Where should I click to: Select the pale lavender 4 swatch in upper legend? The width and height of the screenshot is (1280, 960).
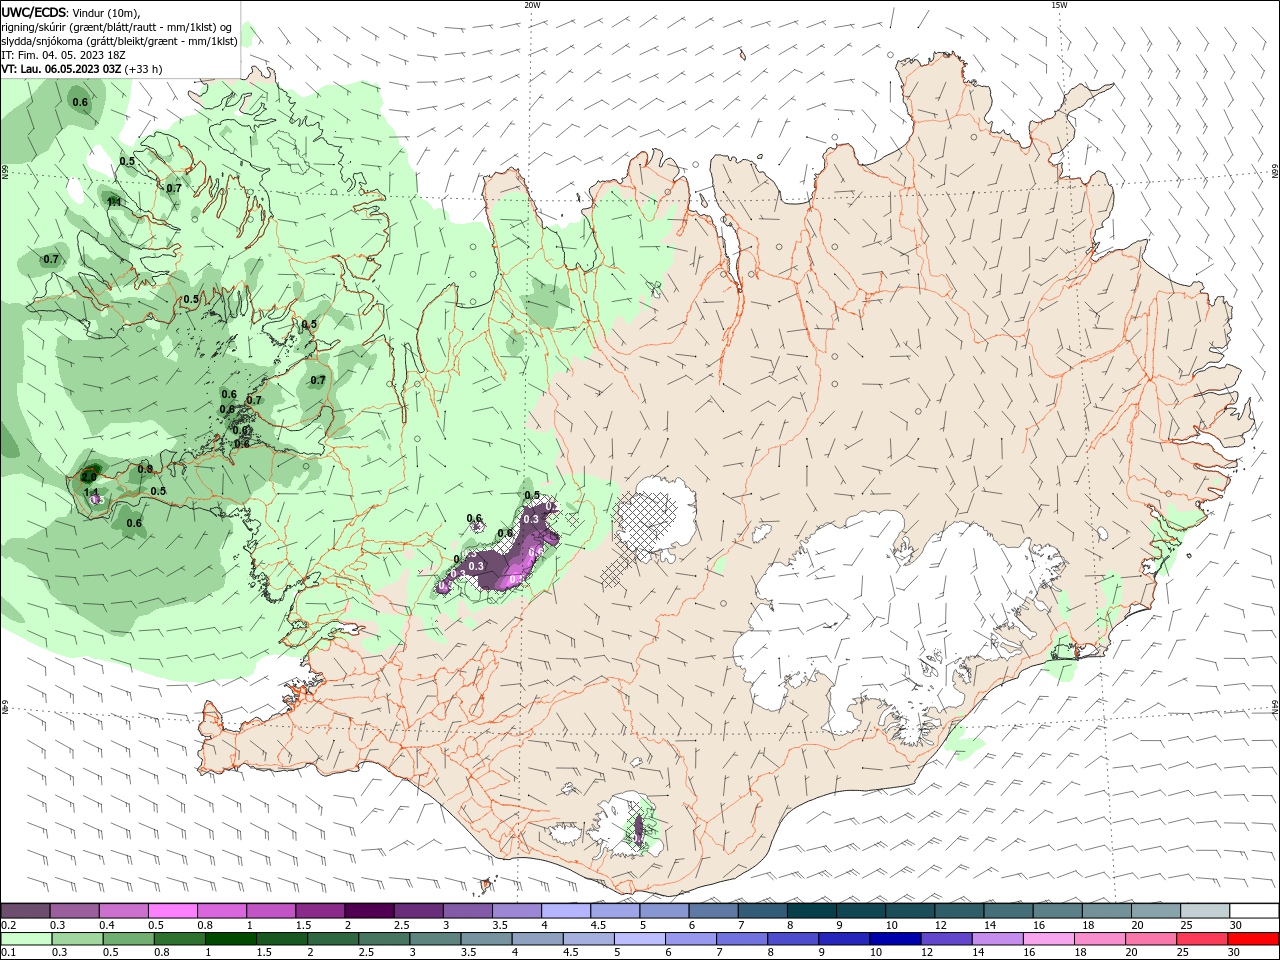566,910
